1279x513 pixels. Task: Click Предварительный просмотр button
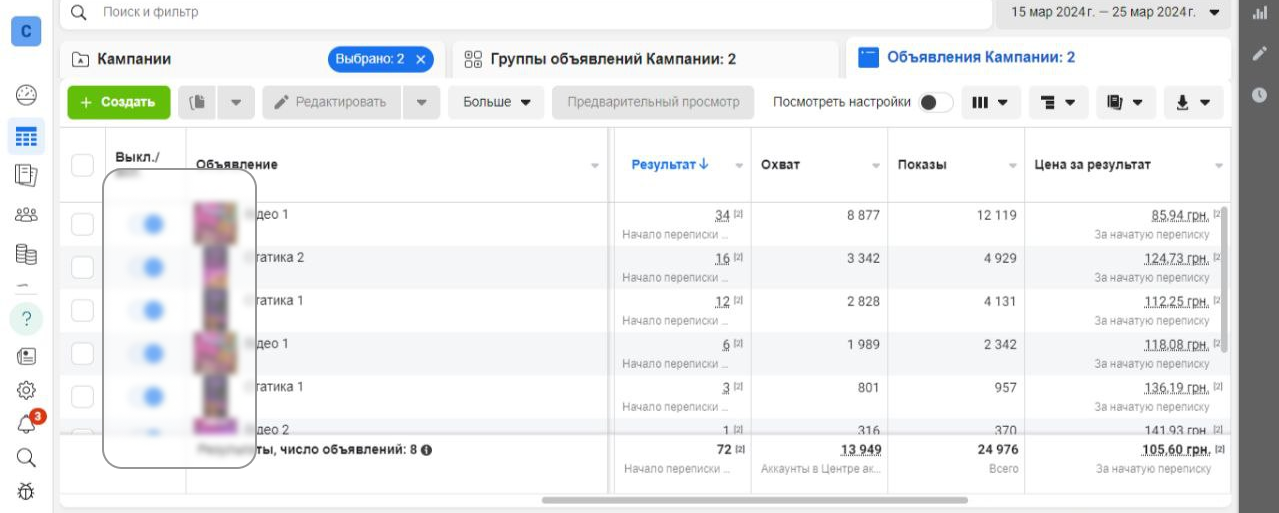(x=653, y=102)
